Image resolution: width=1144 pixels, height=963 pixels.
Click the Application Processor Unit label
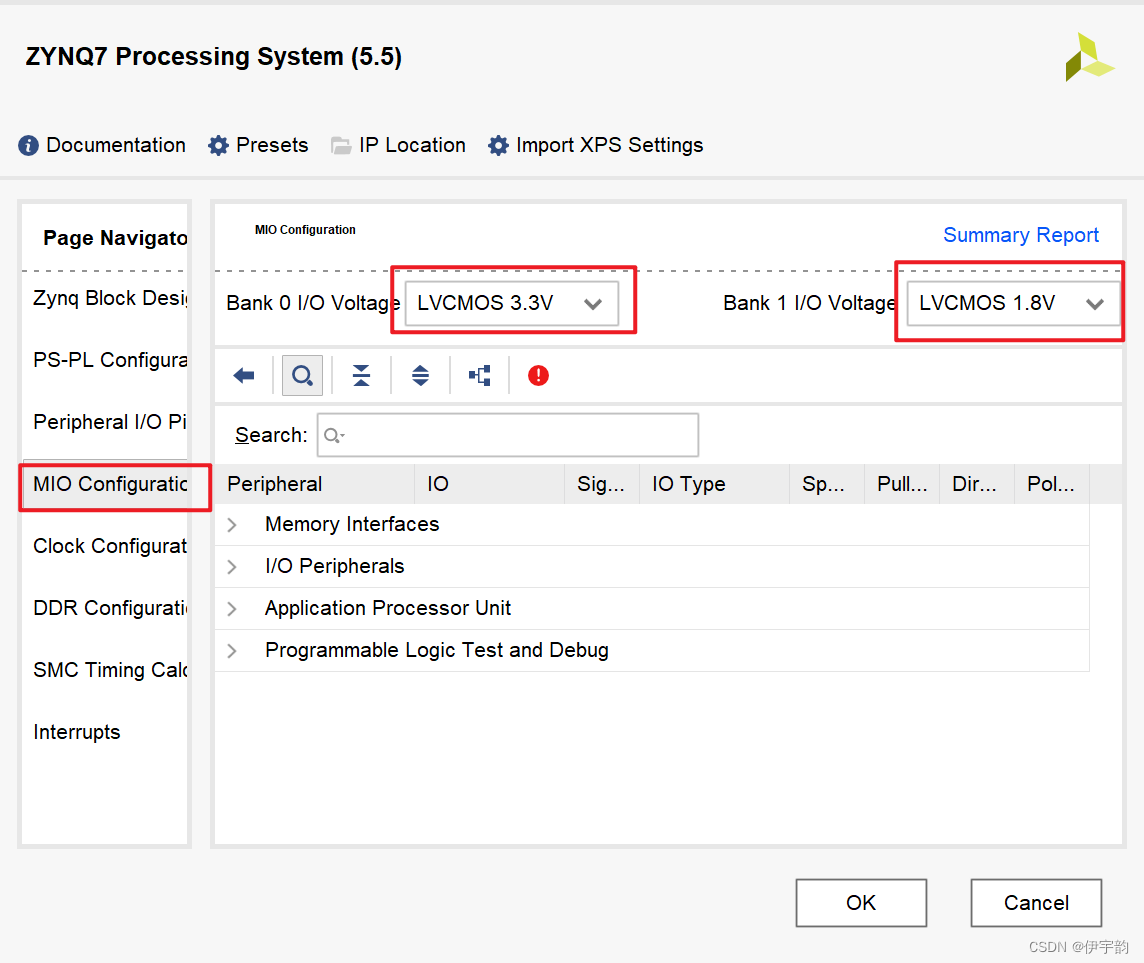(387, 608)
